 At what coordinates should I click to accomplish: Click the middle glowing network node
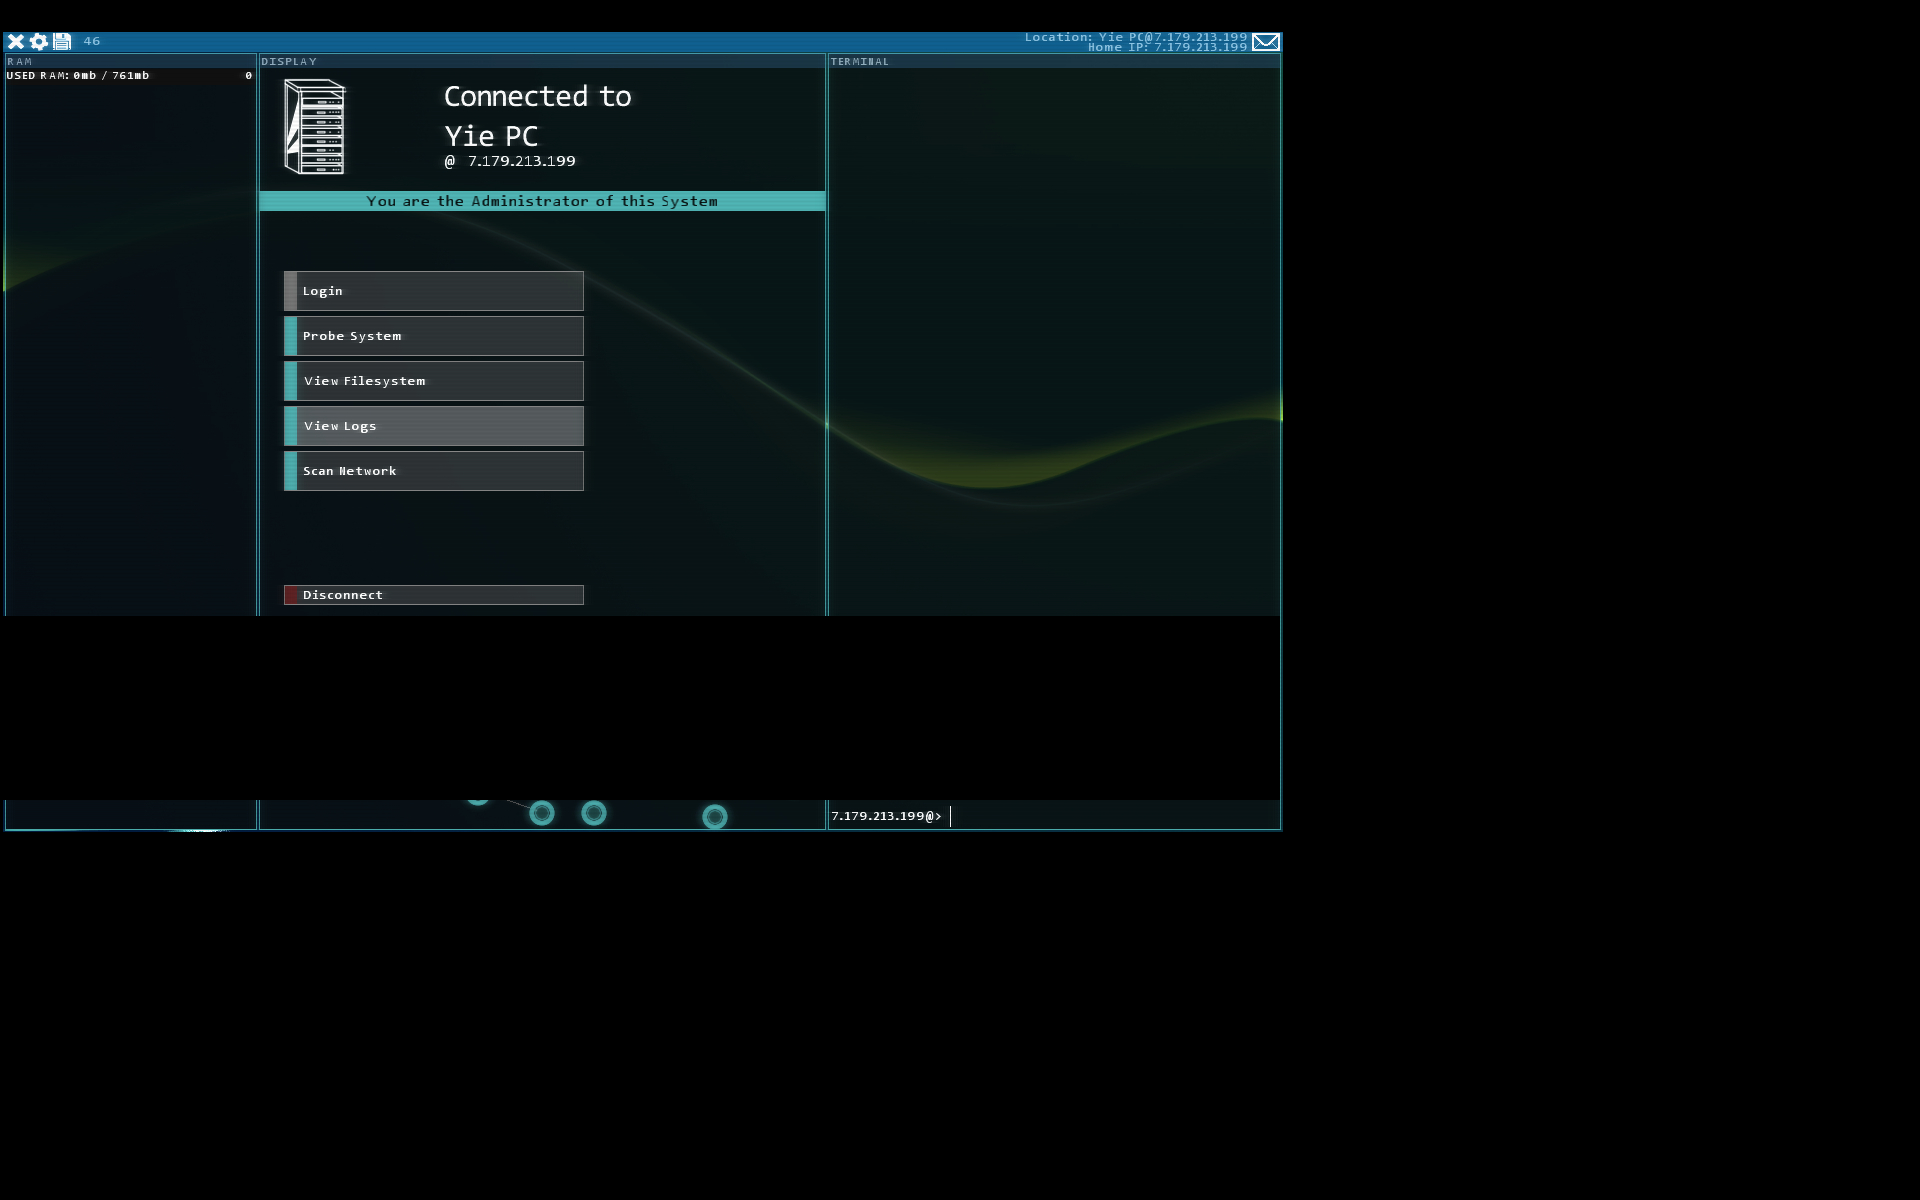pyautogui.click(x=594, y=813)
